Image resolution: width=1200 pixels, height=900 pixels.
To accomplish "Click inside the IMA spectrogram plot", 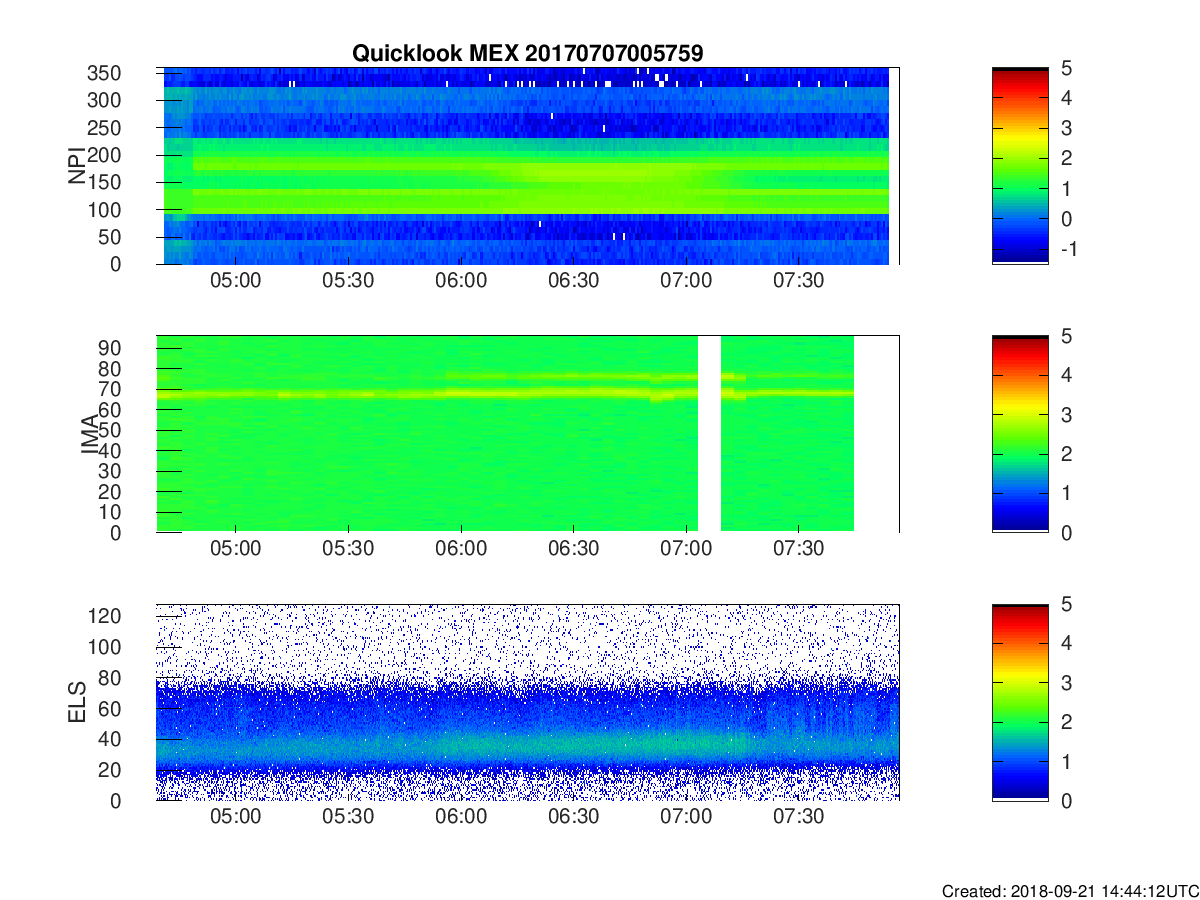I will (x=528, y=434).
